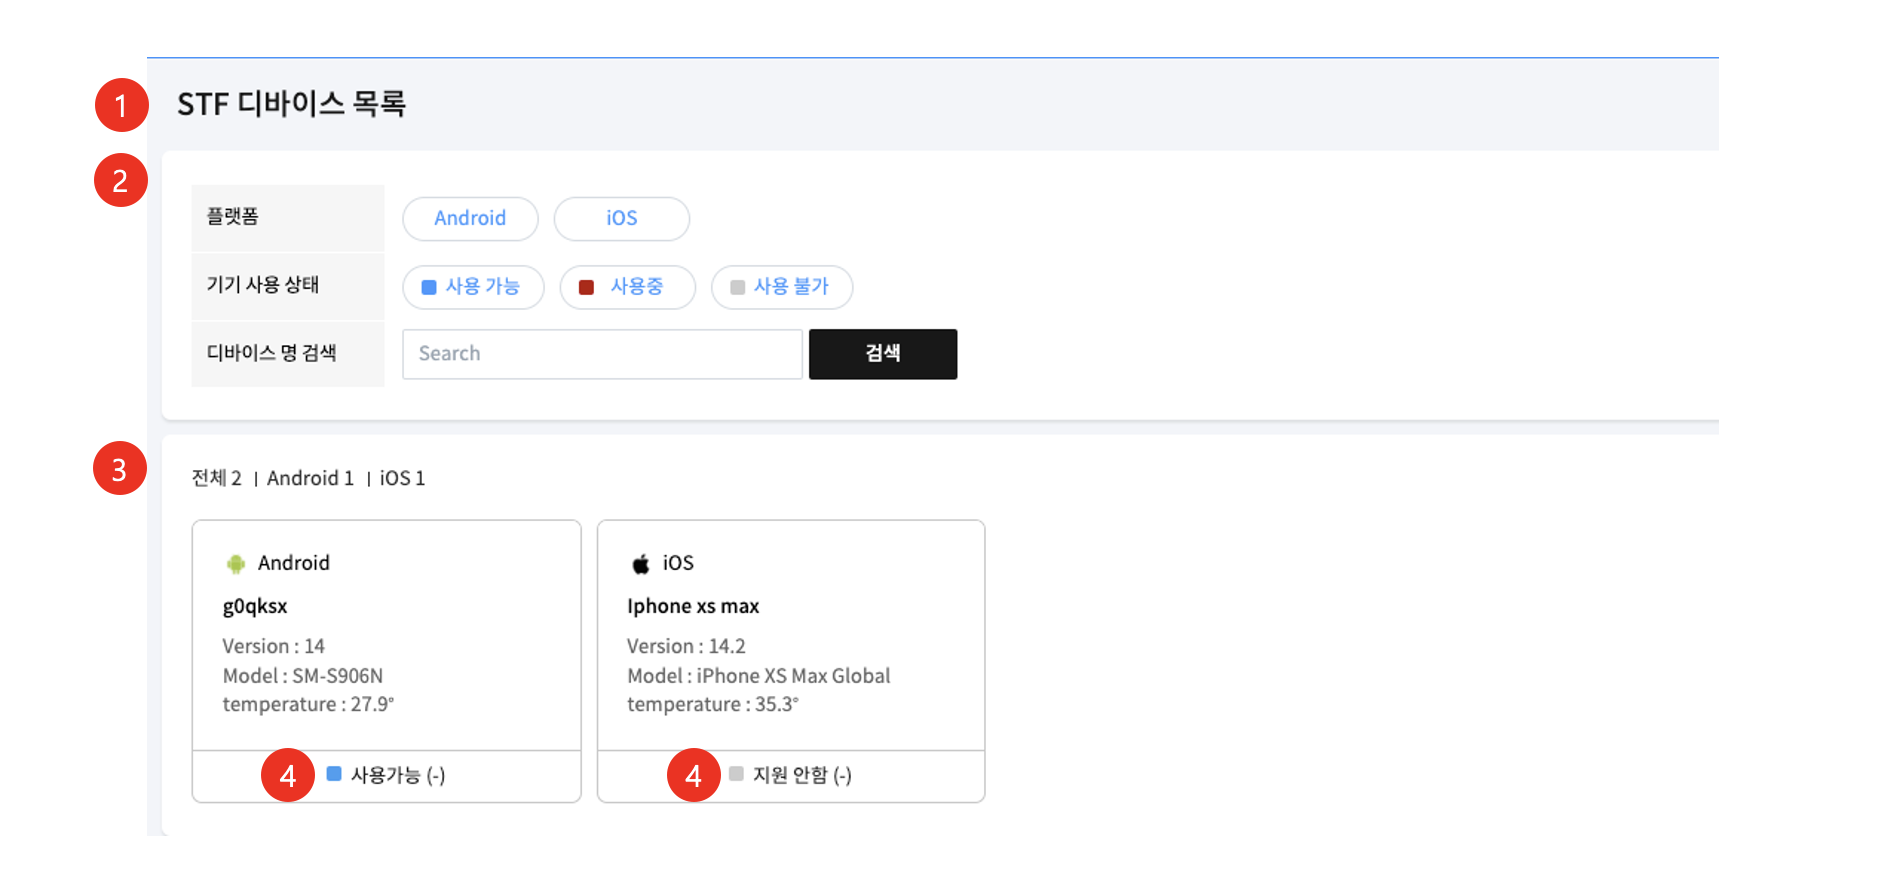This screenshot has width=1886, height=890.
Task: Click the gray status square beside 지원 안함
Action: coord(737,774)
